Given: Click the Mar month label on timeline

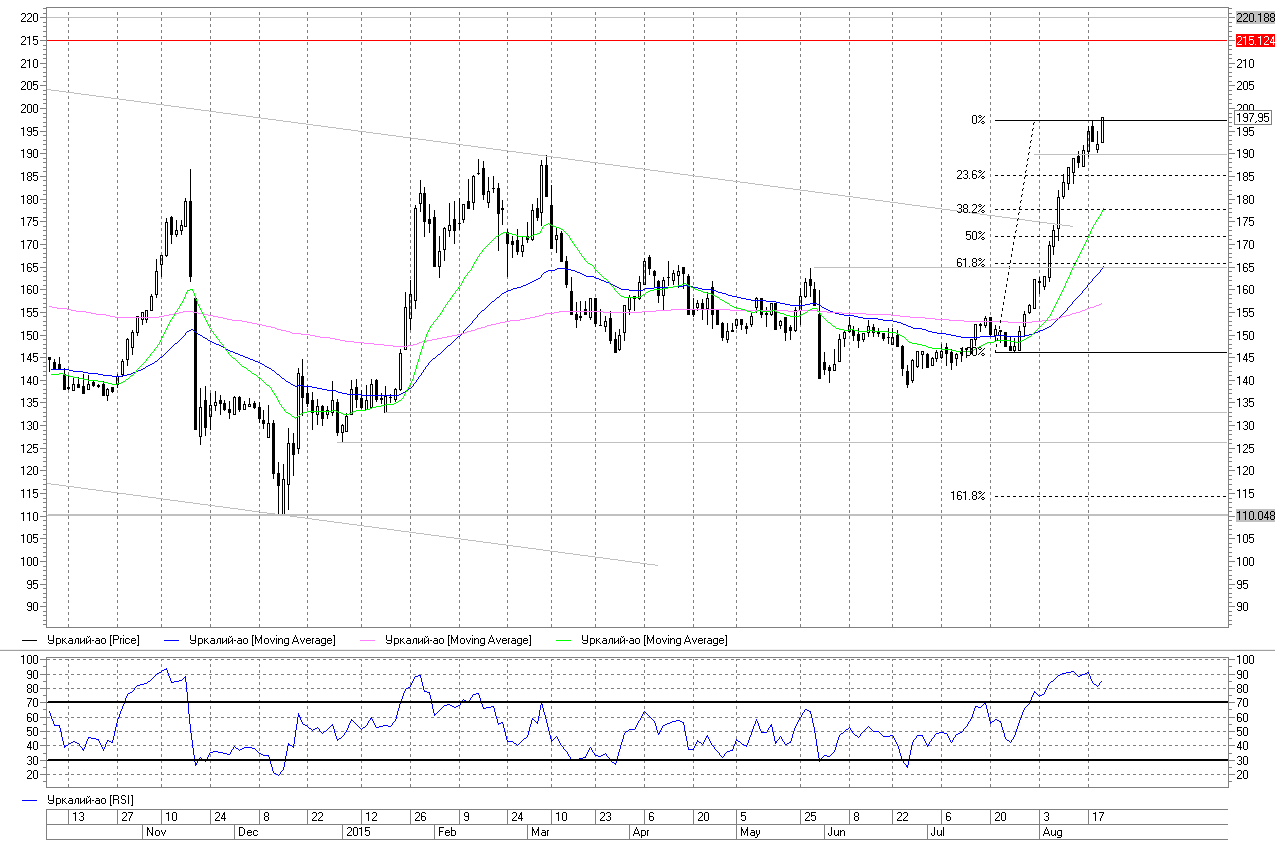Looking at the screenshot, I should point(541,831).
